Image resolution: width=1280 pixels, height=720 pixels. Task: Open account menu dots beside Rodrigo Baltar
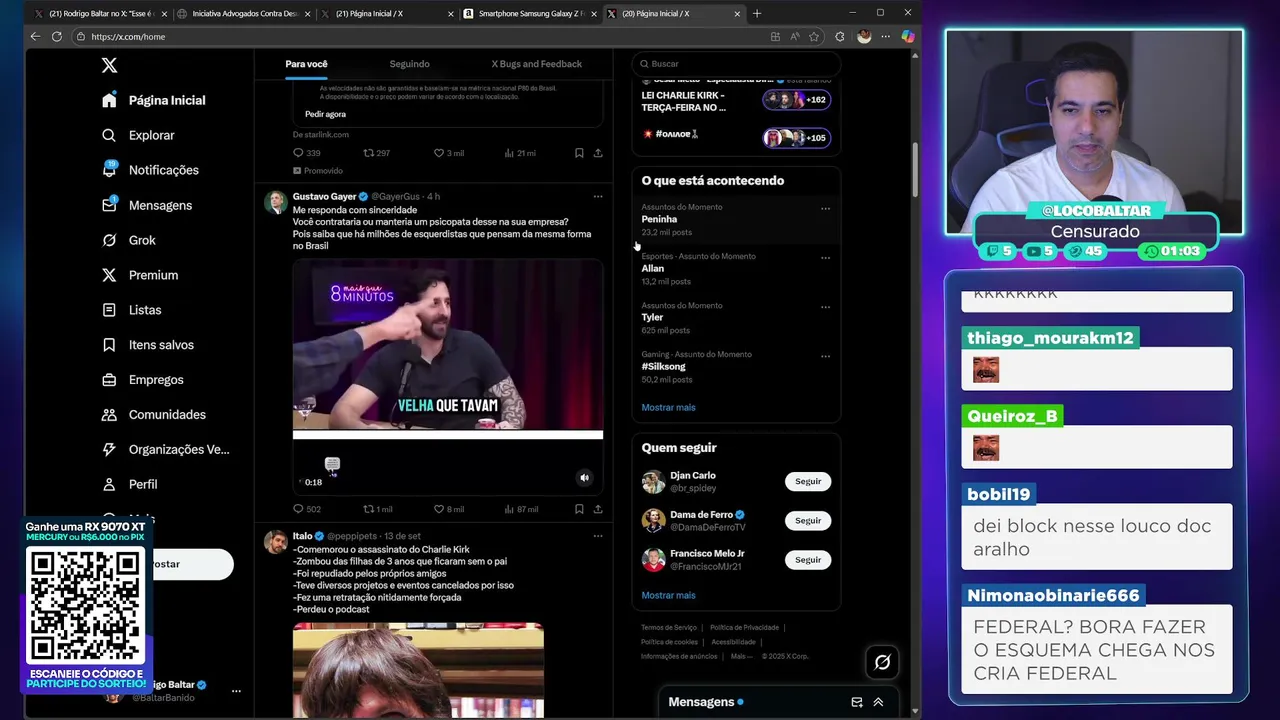tap(236, 691)
